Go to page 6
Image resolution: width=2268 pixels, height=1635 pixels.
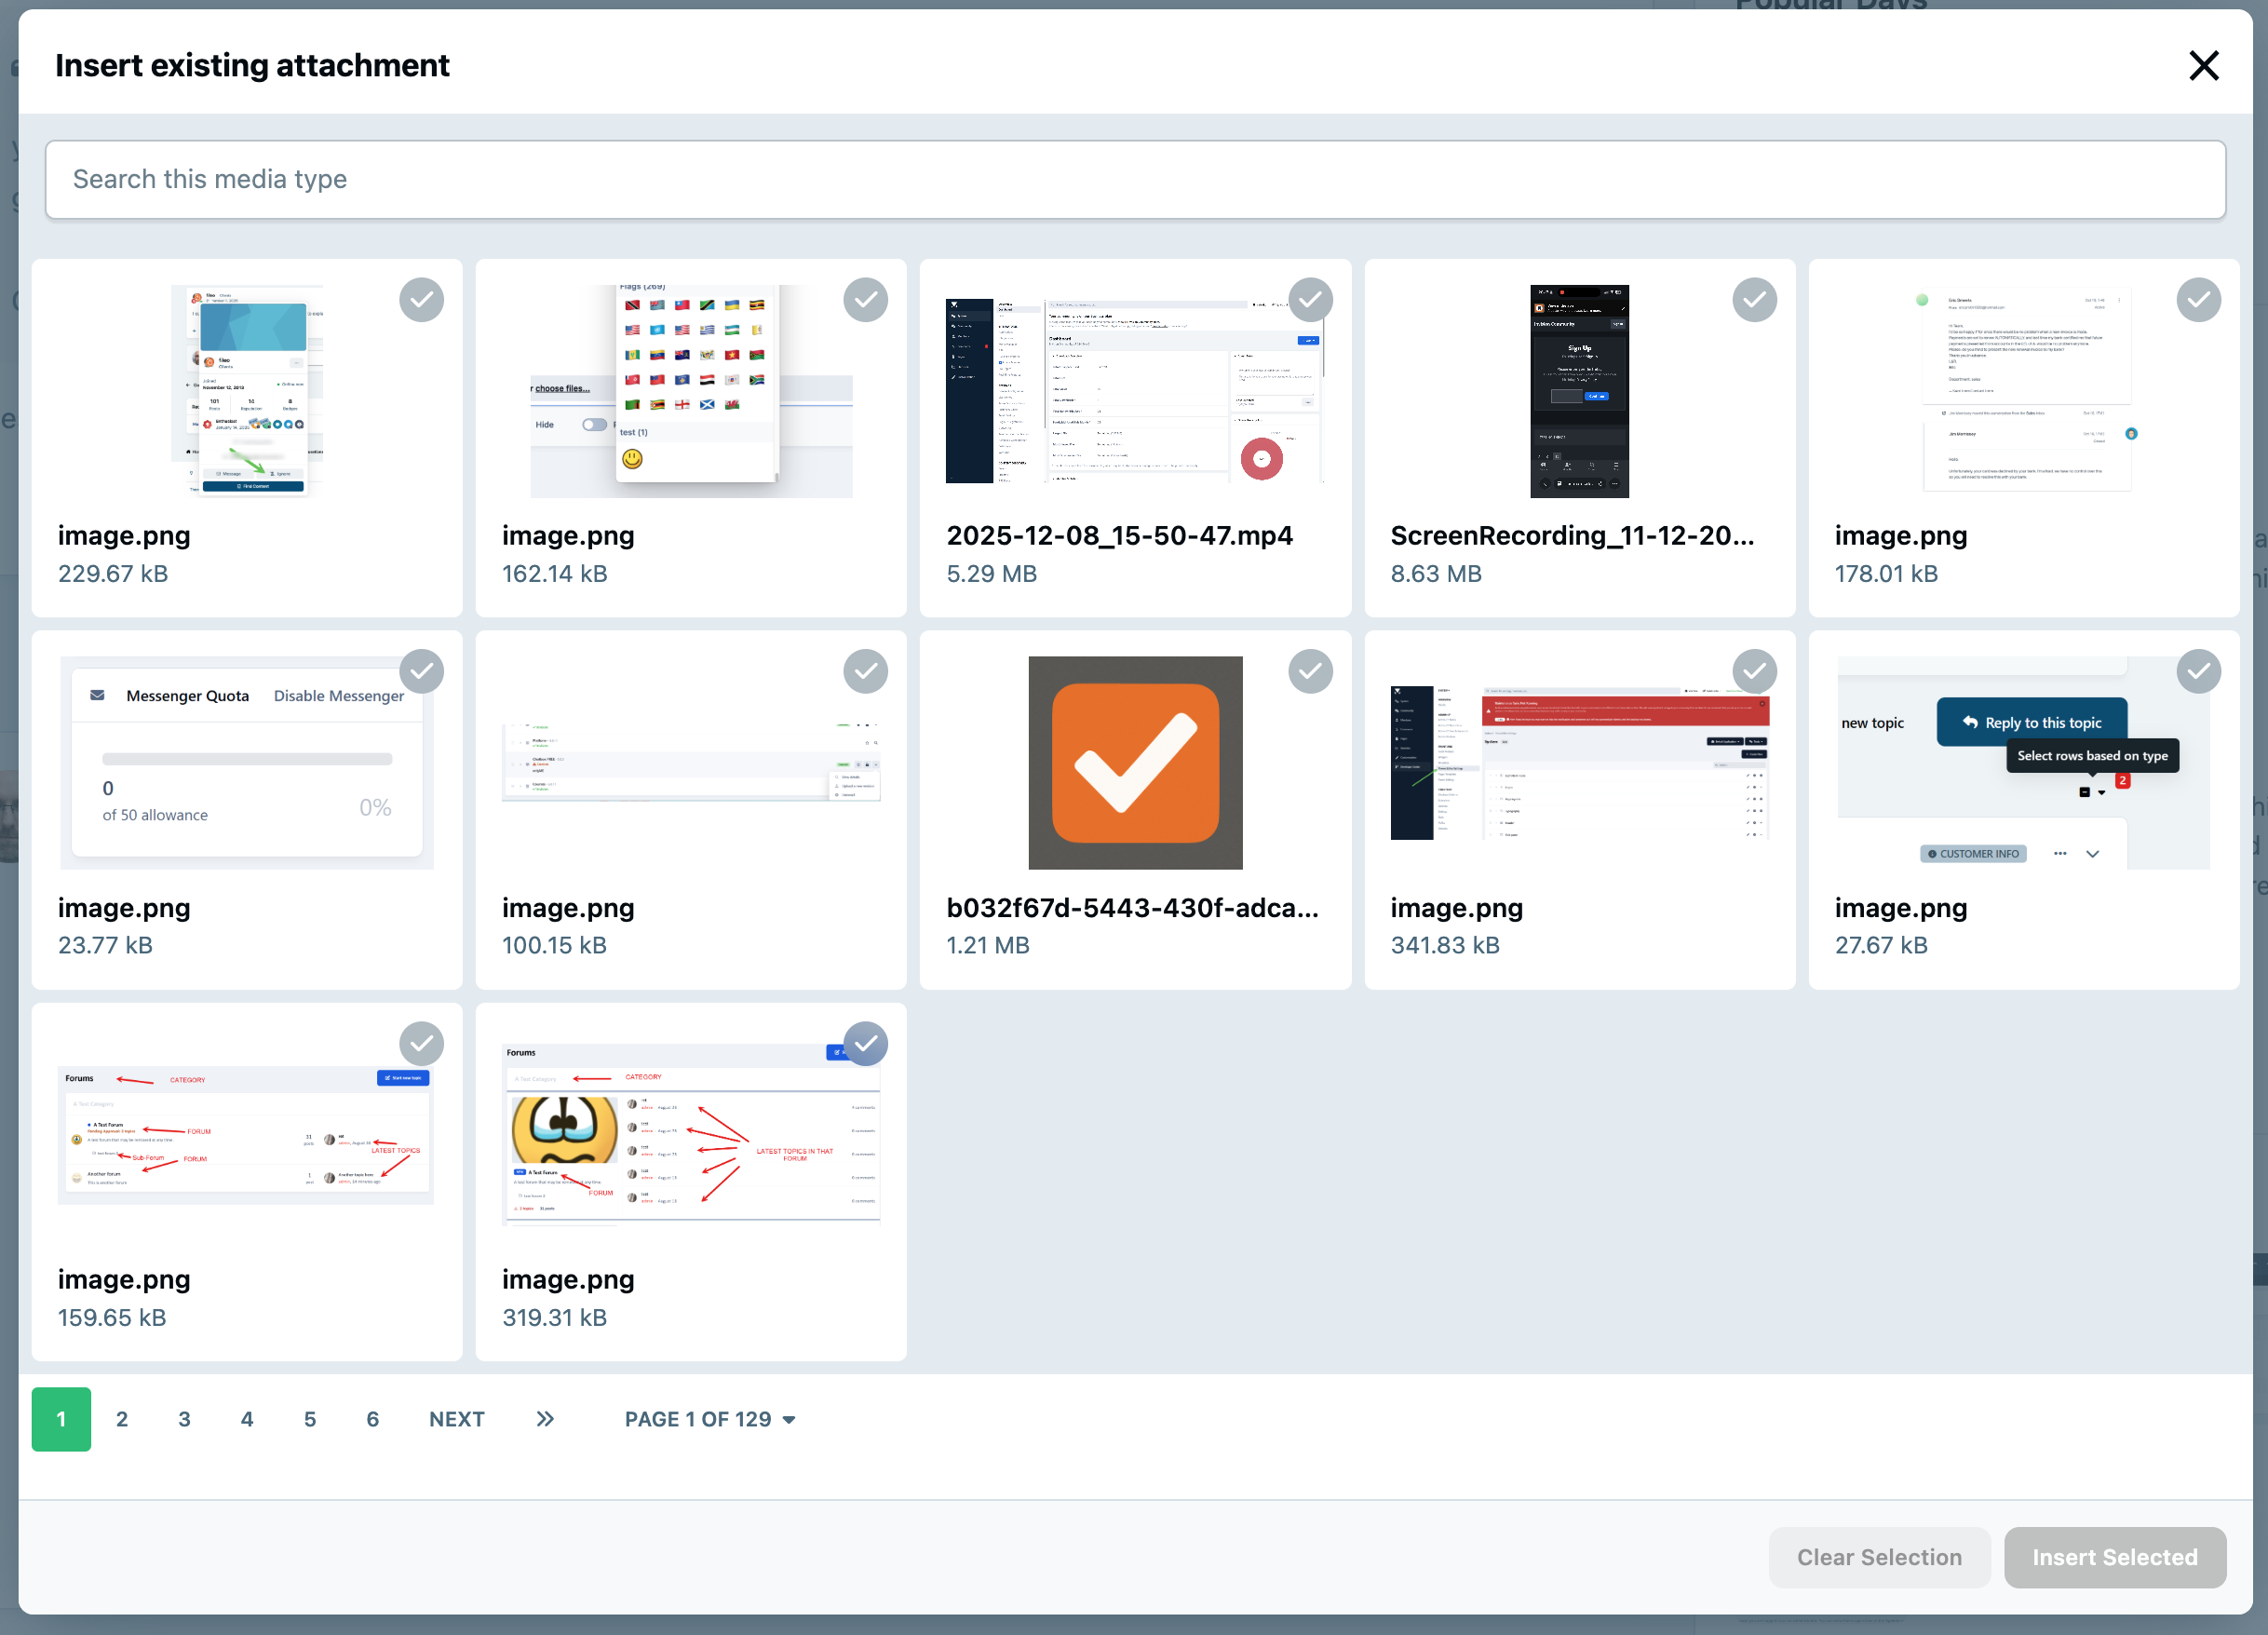point(373,1419)
